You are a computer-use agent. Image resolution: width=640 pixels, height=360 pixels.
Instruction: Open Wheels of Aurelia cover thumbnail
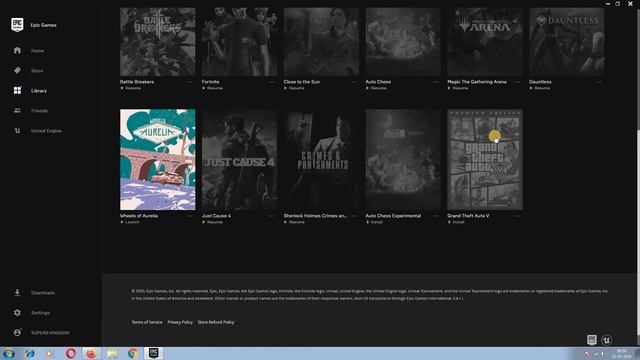click(158, 160)
